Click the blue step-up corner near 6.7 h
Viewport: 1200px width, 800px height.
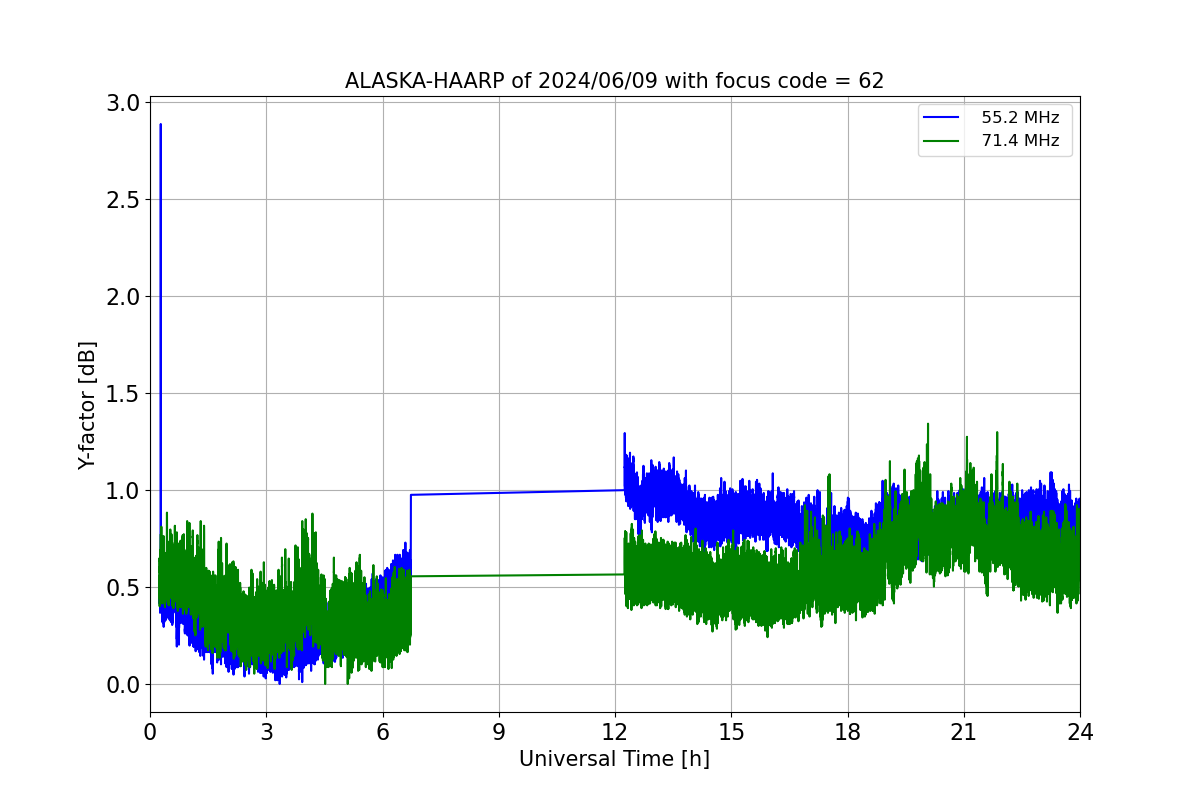(411, 495)
